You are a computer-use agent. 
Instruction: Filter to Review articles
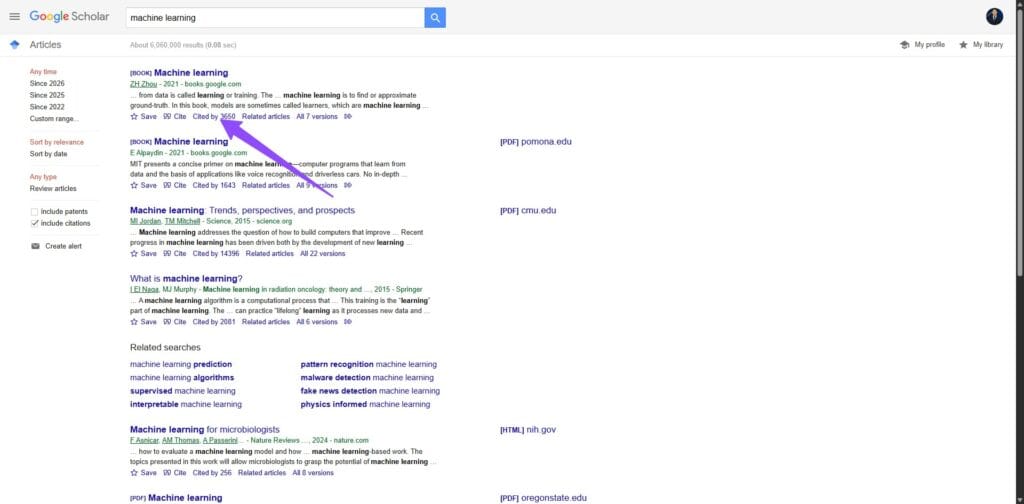[x=53, y=189]
